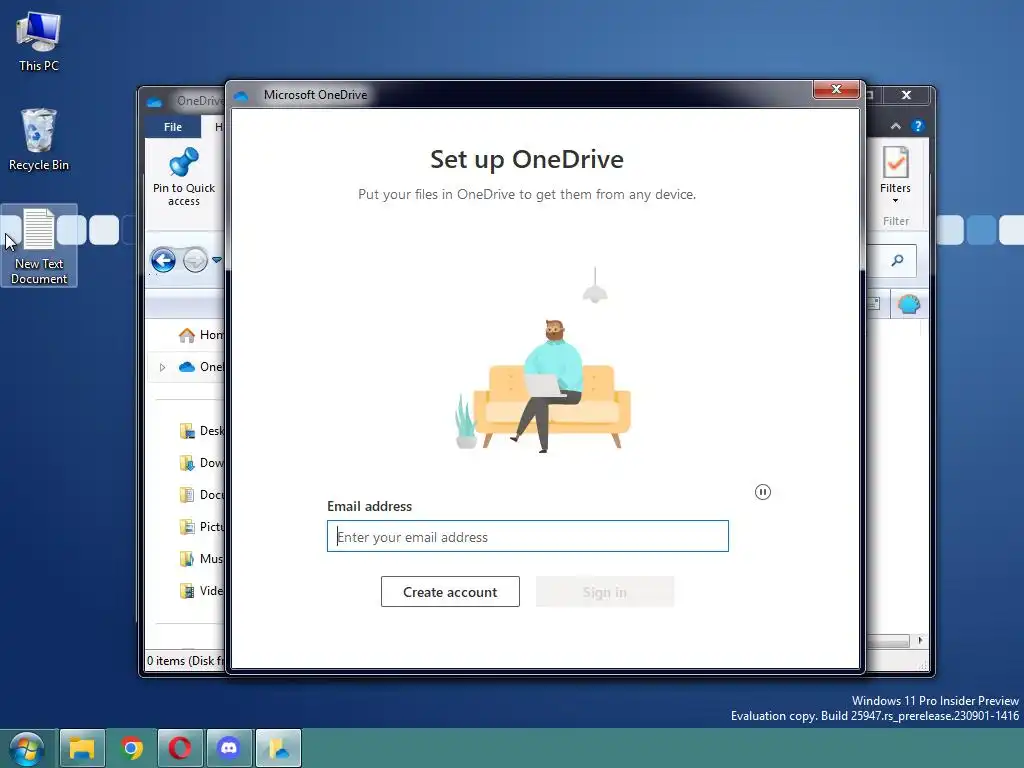Open Videos folder in navigation pane
The height and width of the screenshot is (768, 1024).
(x=201, y=590)
